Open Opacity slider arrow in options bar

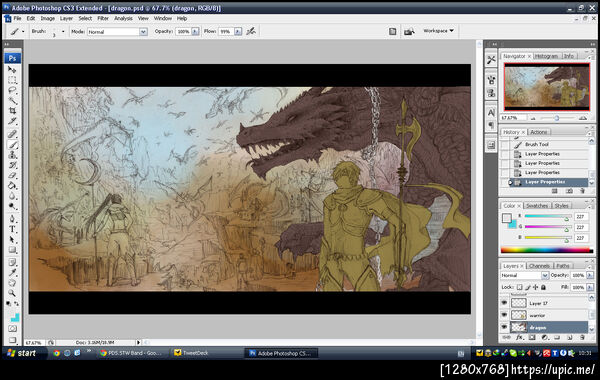195,32
